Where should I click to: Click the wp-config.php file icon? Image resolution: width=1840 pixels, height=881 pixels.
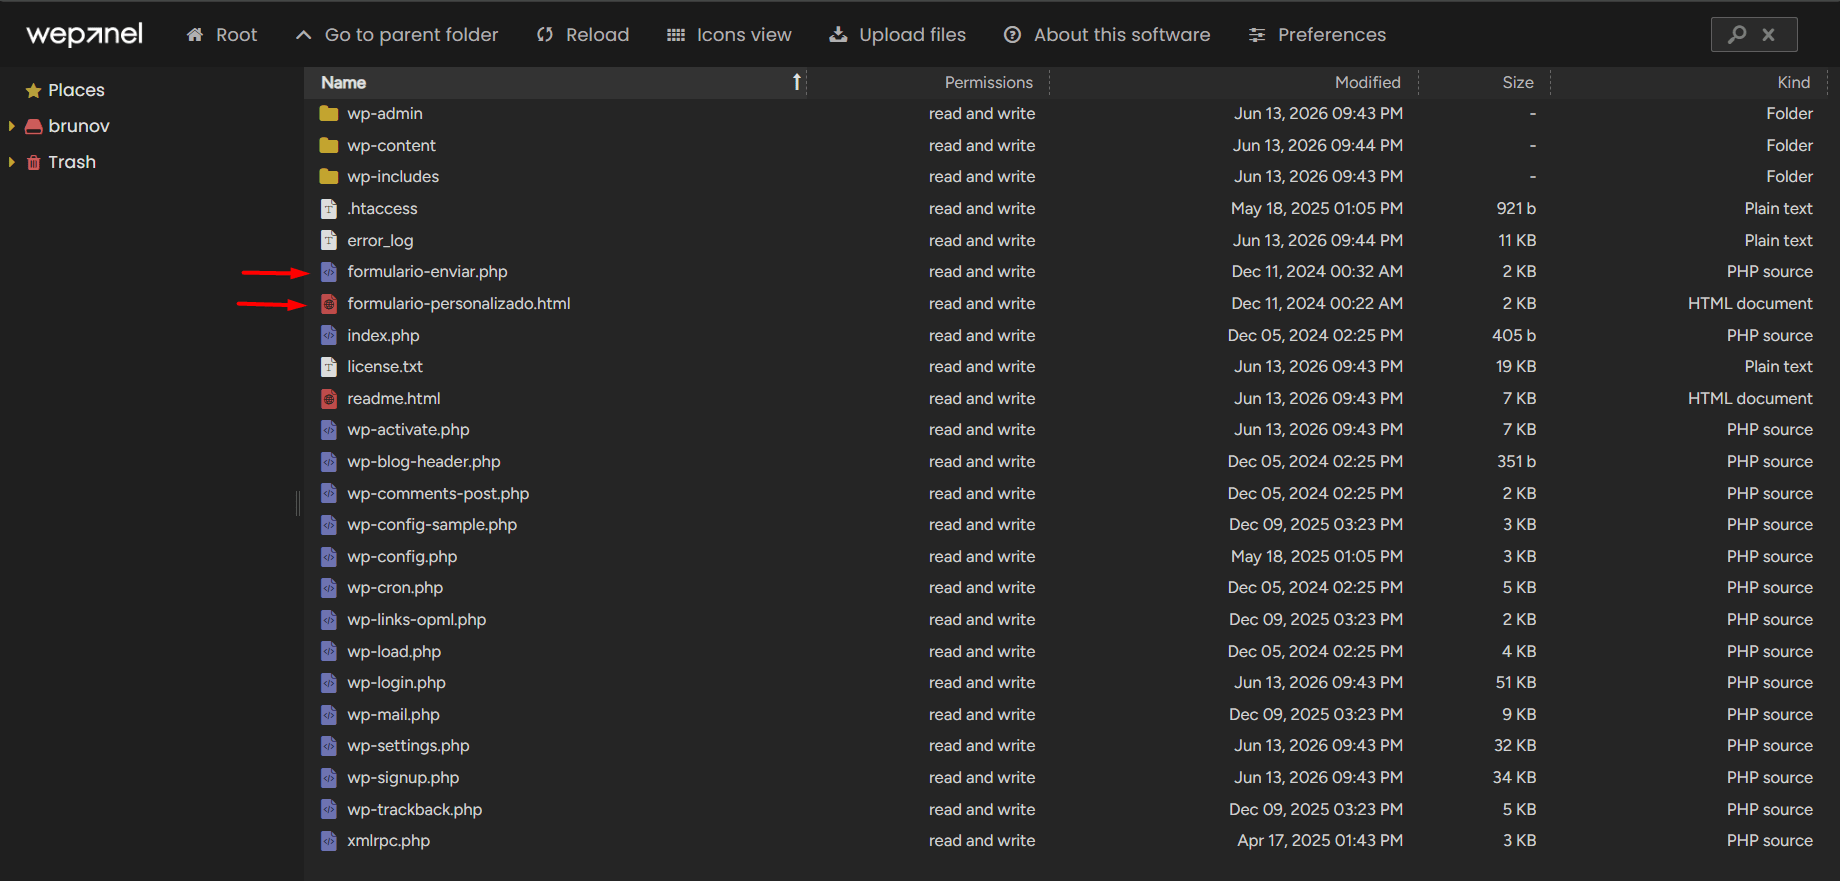tap(328, 556)
